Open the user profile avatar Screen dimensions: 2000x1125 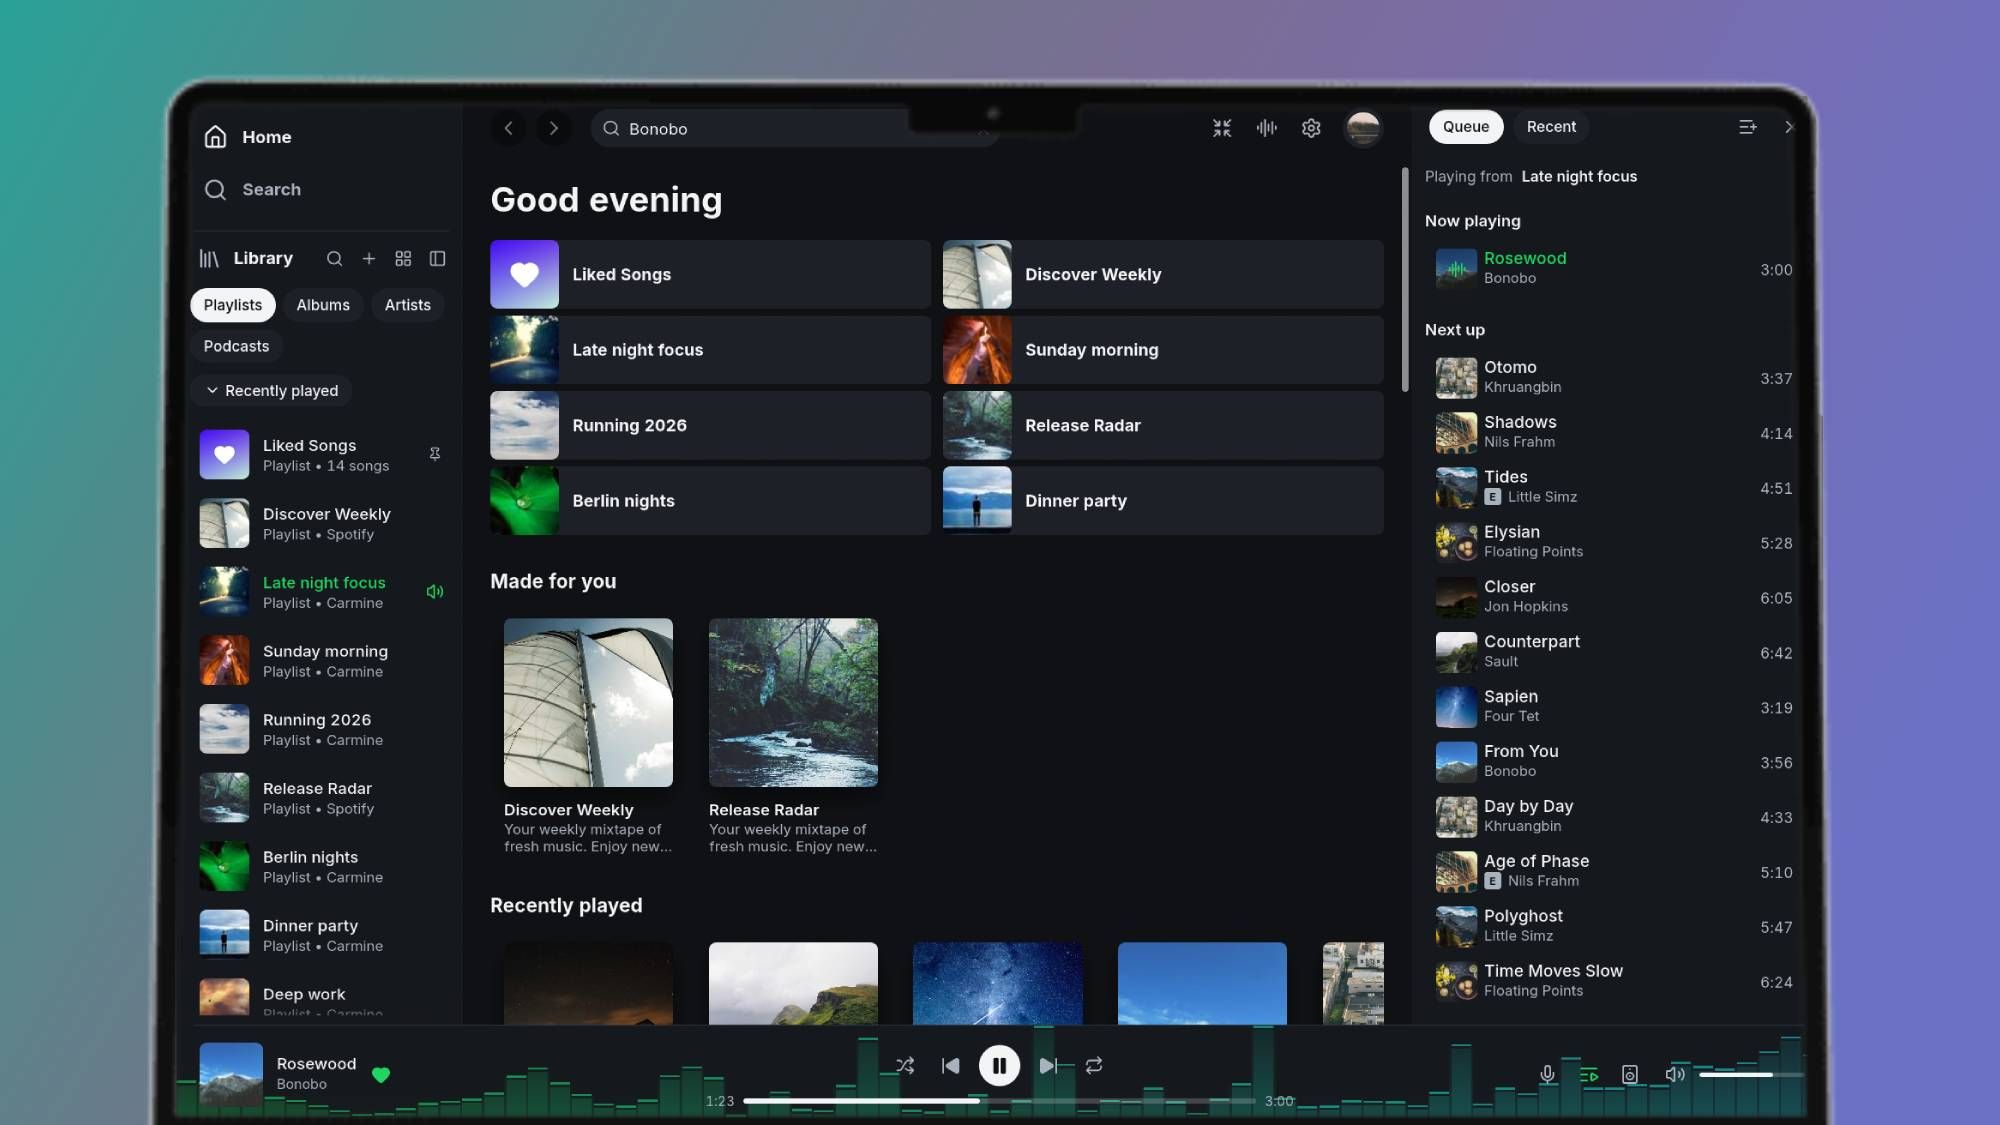1362,128
